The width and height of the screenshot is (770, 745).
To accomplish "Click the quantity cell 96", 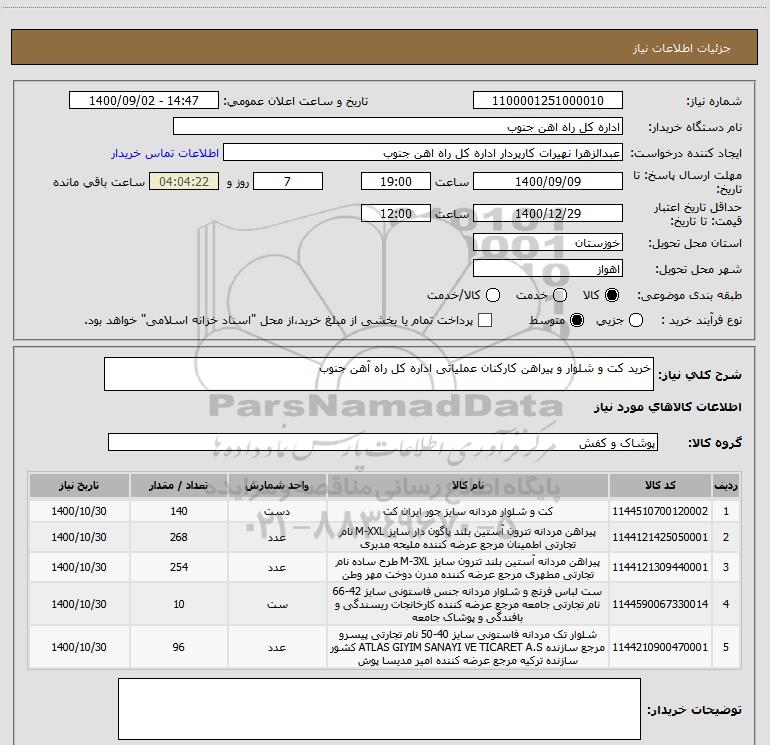I will coord(179,647).
